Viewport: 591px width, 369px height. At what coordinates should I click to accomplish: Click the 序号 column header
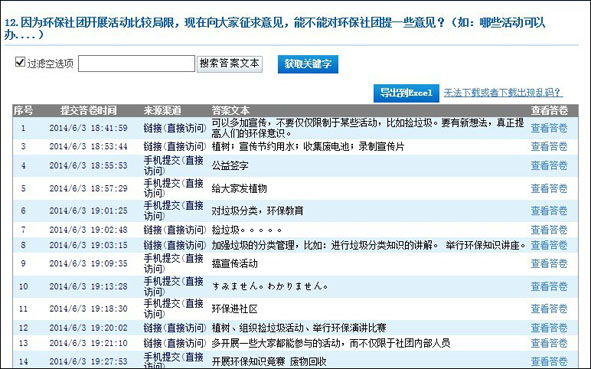click(23, 110)
